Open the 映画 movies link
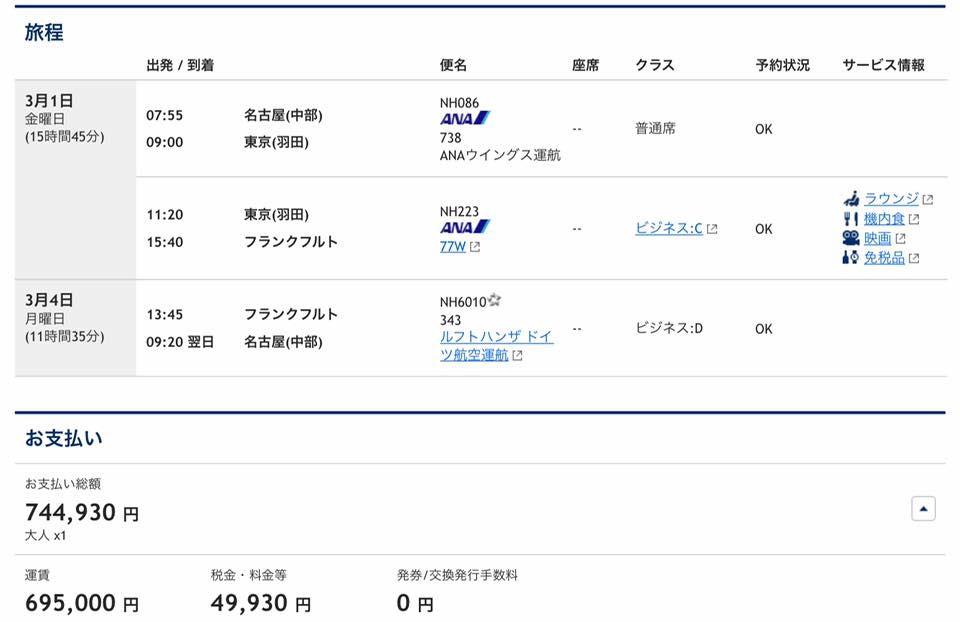Image resolution: width=960 pixels, height=622 pixels. pos(877,238)
